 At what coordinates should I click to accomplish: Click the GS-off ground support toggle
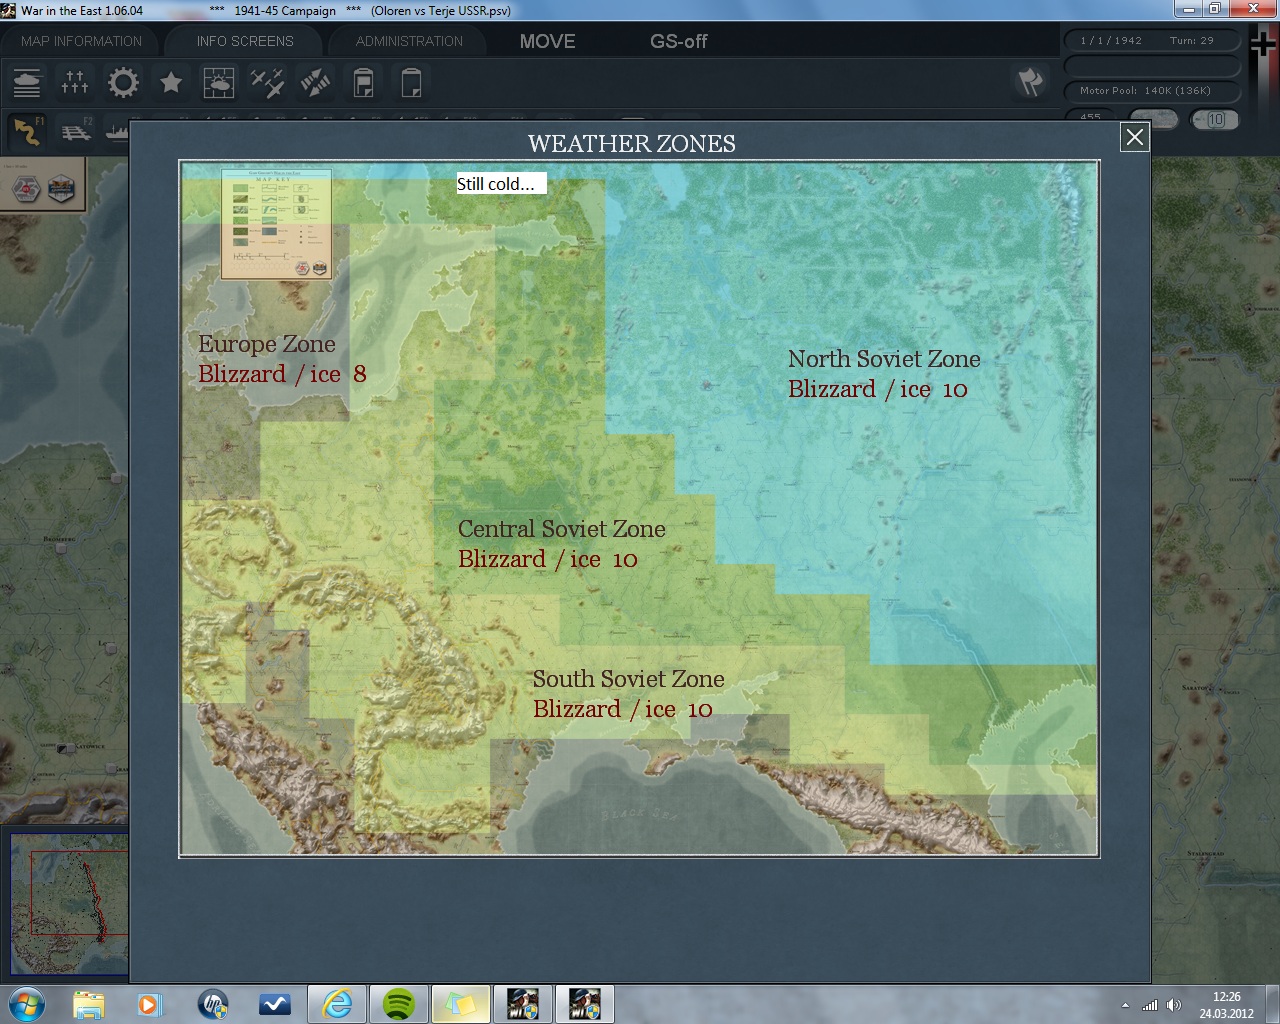678,41
